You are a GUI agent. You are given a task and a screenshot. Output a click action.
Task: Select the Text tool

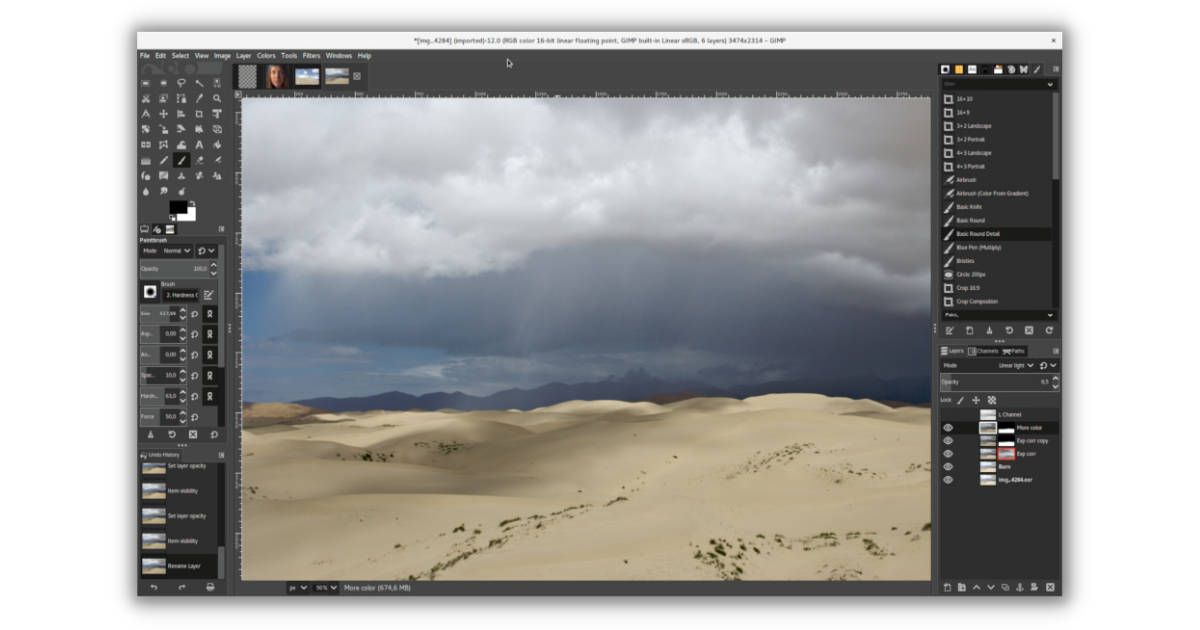pyautogui.click(x=199, y=145)
